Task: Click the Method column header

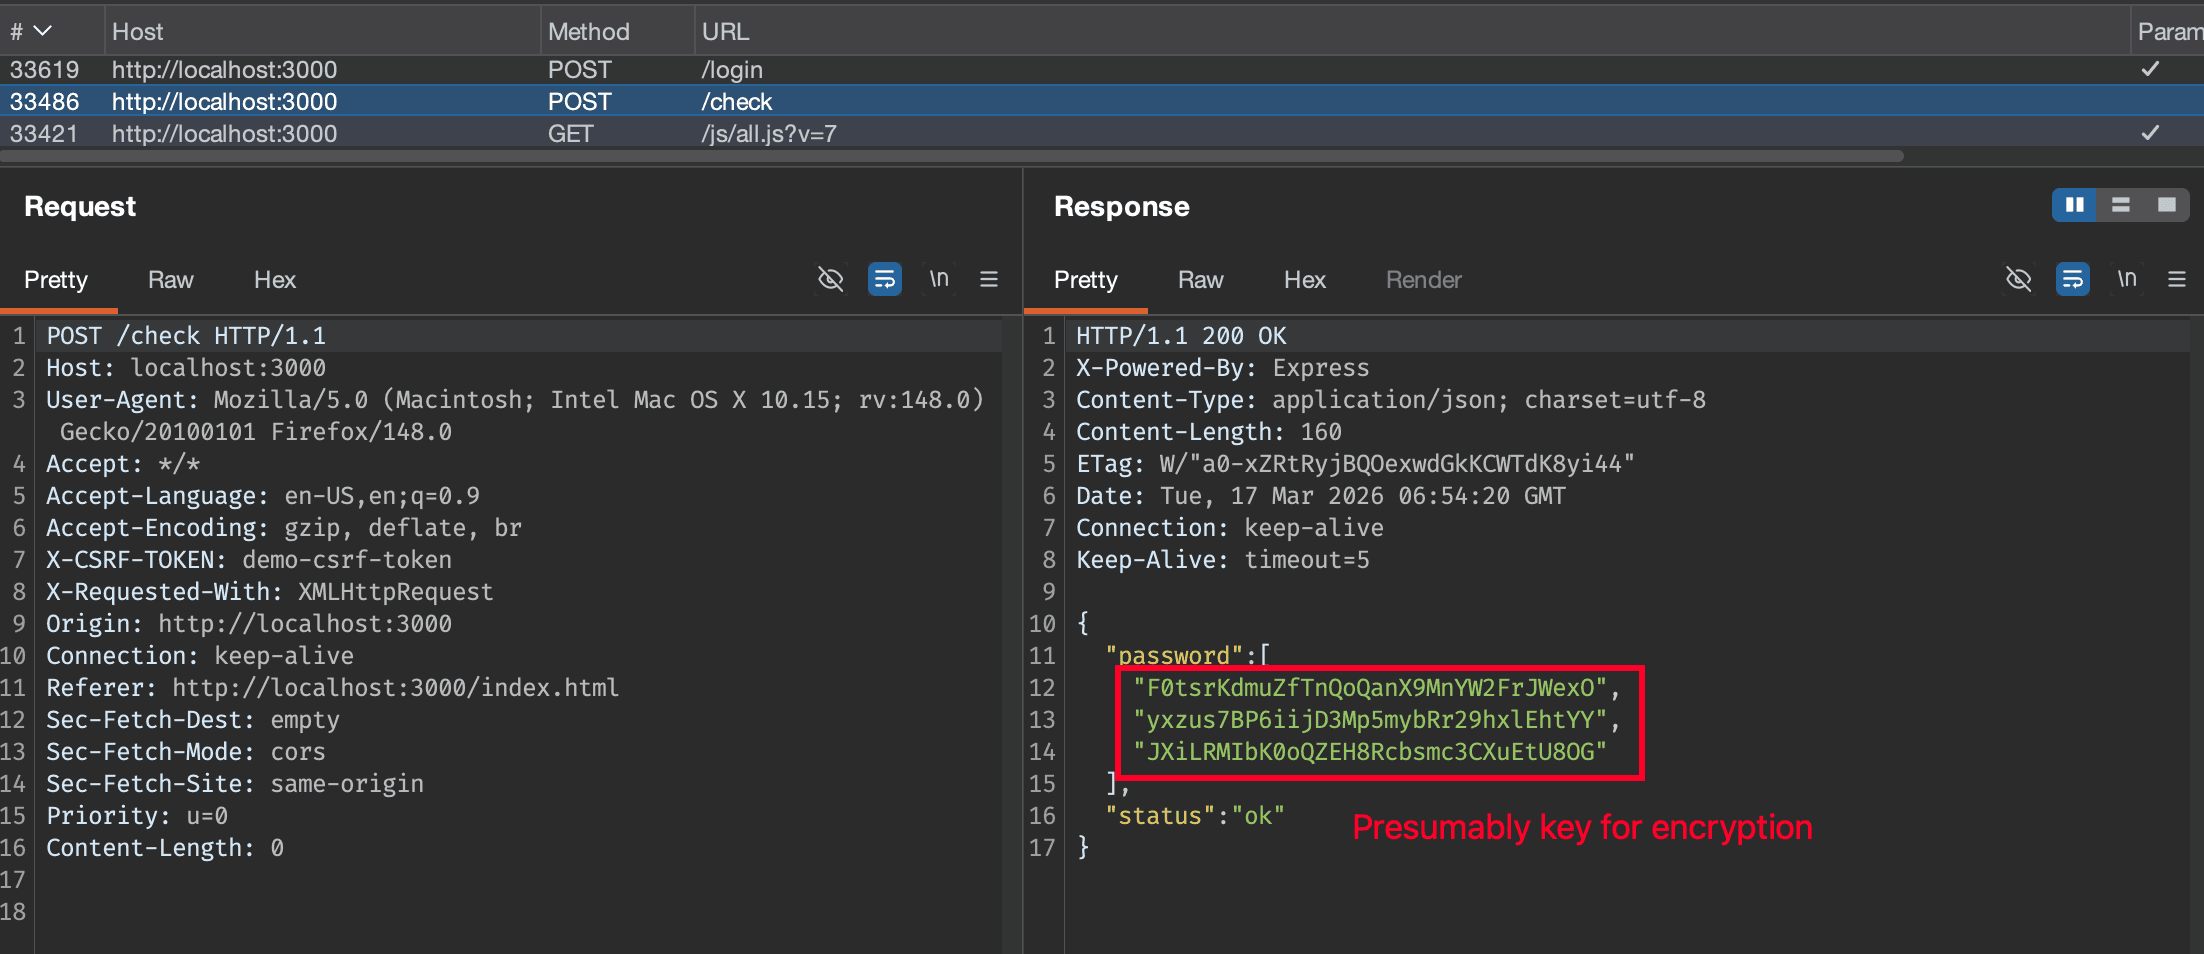Action: coord(590,30)
